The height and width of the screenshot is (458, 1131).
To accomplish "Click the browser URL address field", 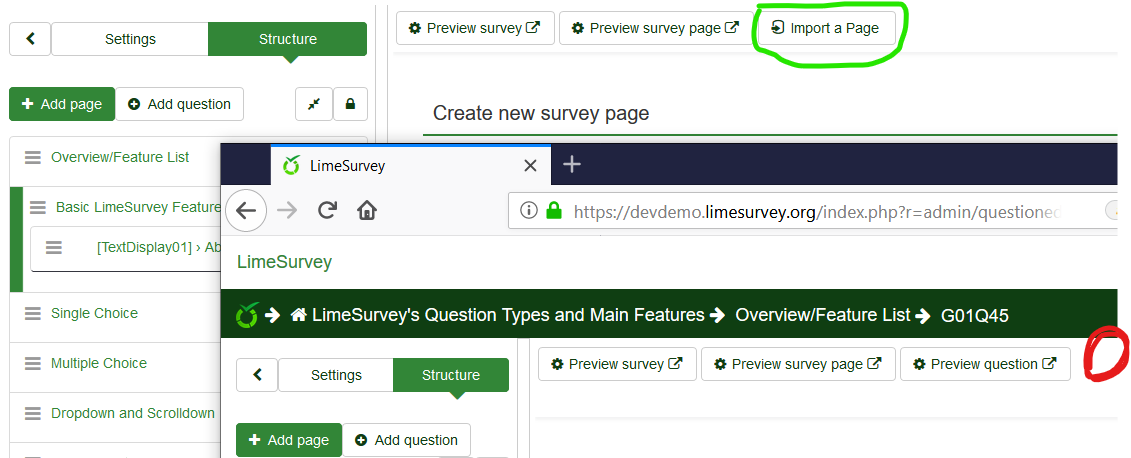I will coord(820,211).
